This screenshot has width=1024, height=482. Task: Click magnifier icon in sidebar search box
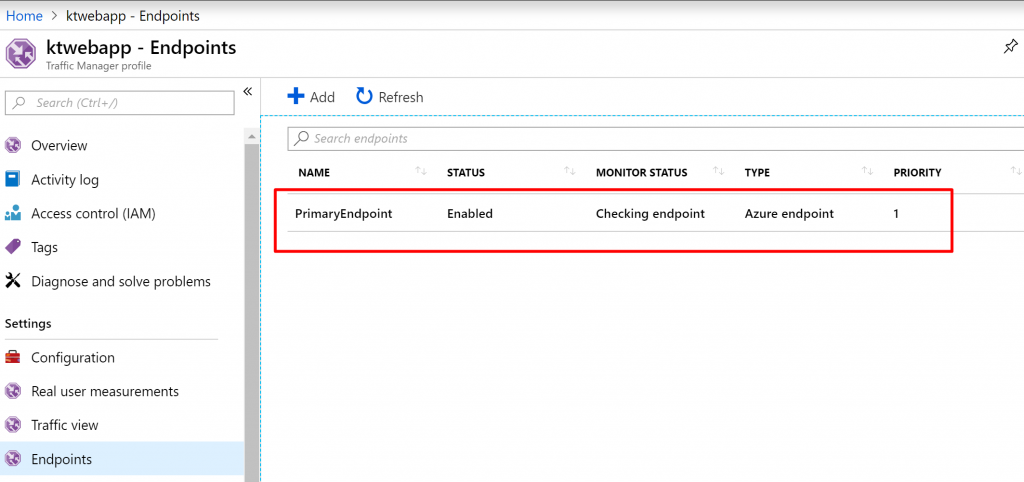tap(20, 103)
